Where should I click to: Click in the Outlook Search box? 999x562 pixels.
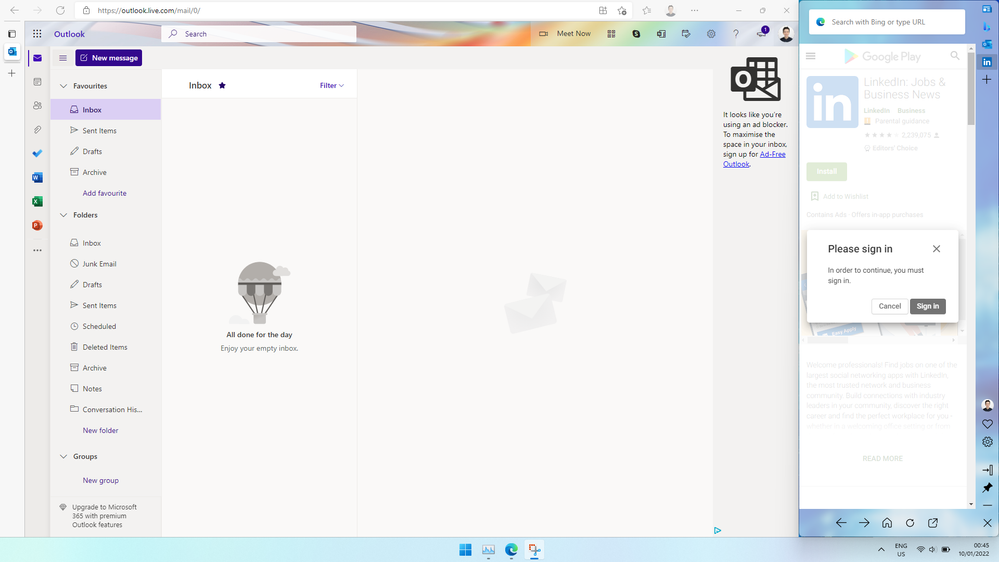[259, 34]
